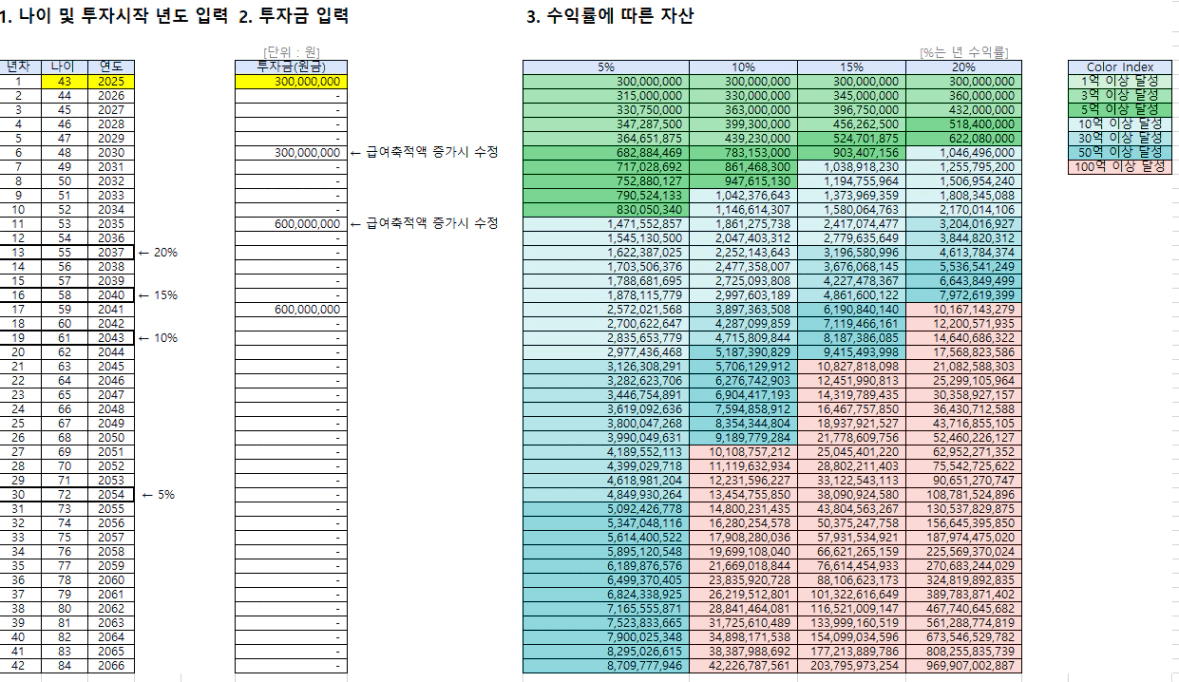This screenshot has height=682, width=1179.
Task: Click the [단위 : 원] unit note
Action: click(292, 52)
